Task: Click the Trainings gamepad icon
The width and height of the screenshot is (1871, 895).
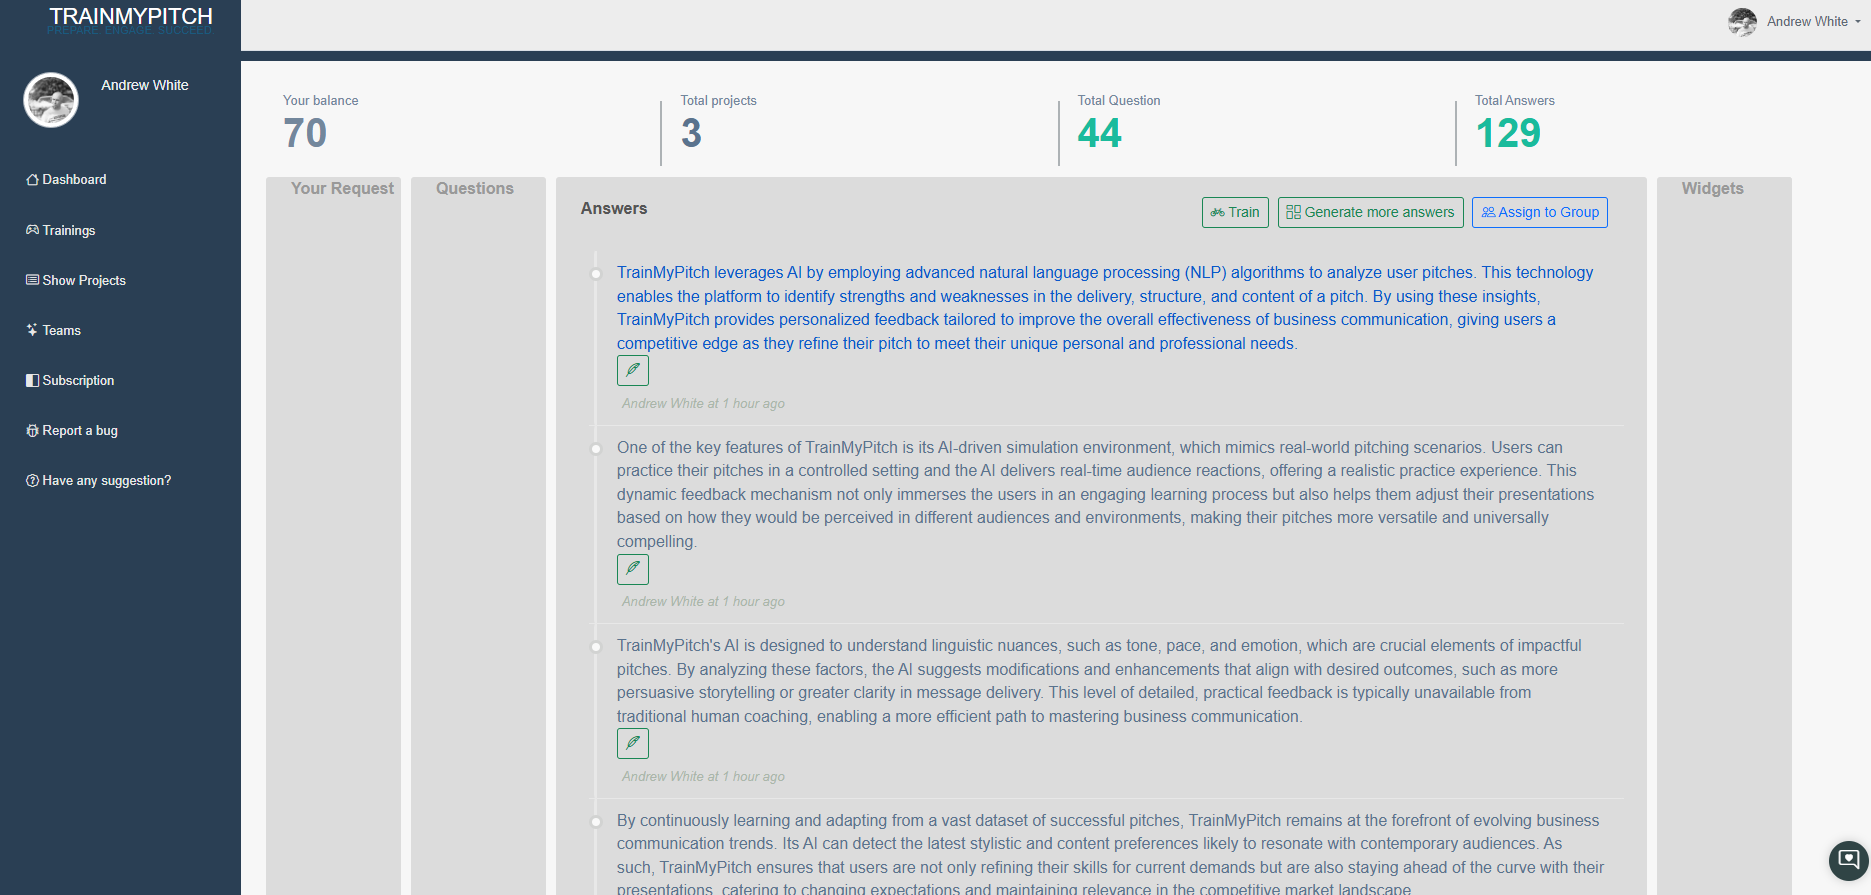Action: pos(32,230)
